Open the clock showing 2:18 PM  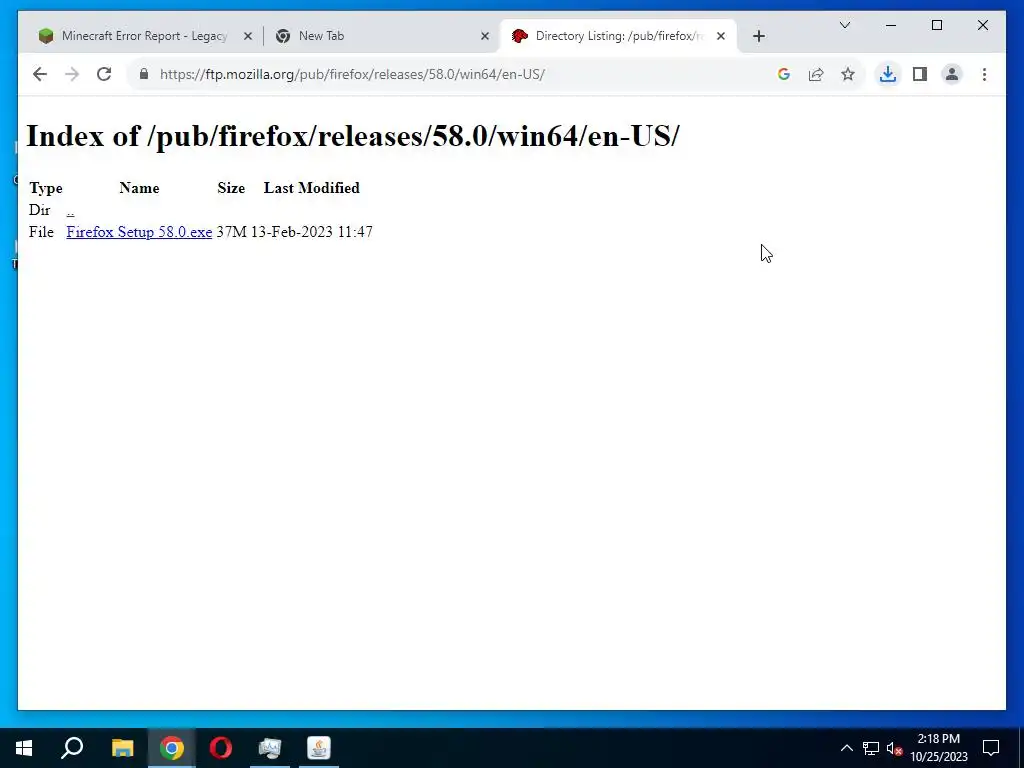(x=938, y=748)
